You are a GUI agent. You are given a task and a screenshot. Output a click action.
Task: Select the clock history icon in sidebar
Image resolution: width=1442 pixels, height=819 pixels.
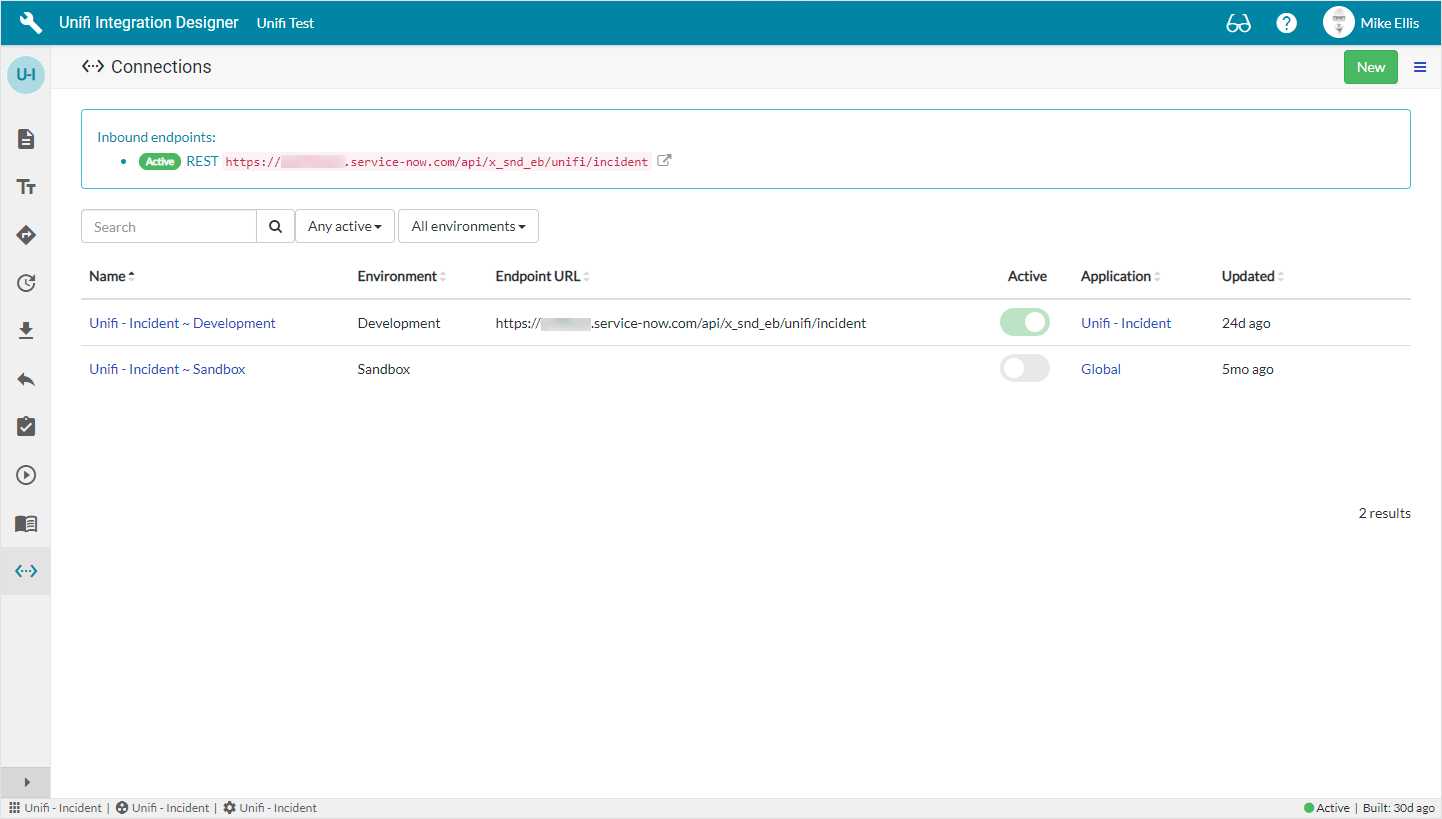(25, 283)
